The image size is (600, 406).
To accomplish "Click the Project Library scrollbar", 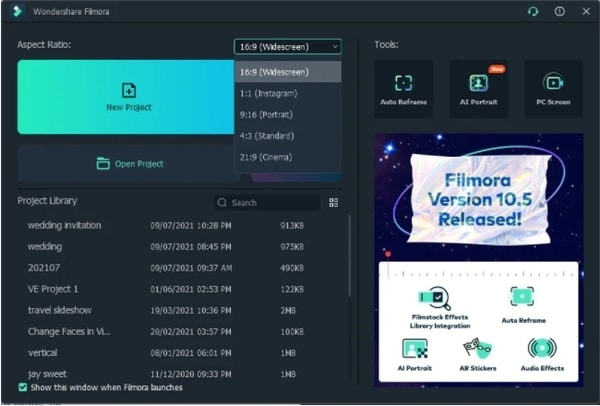I will coord(349,256).
